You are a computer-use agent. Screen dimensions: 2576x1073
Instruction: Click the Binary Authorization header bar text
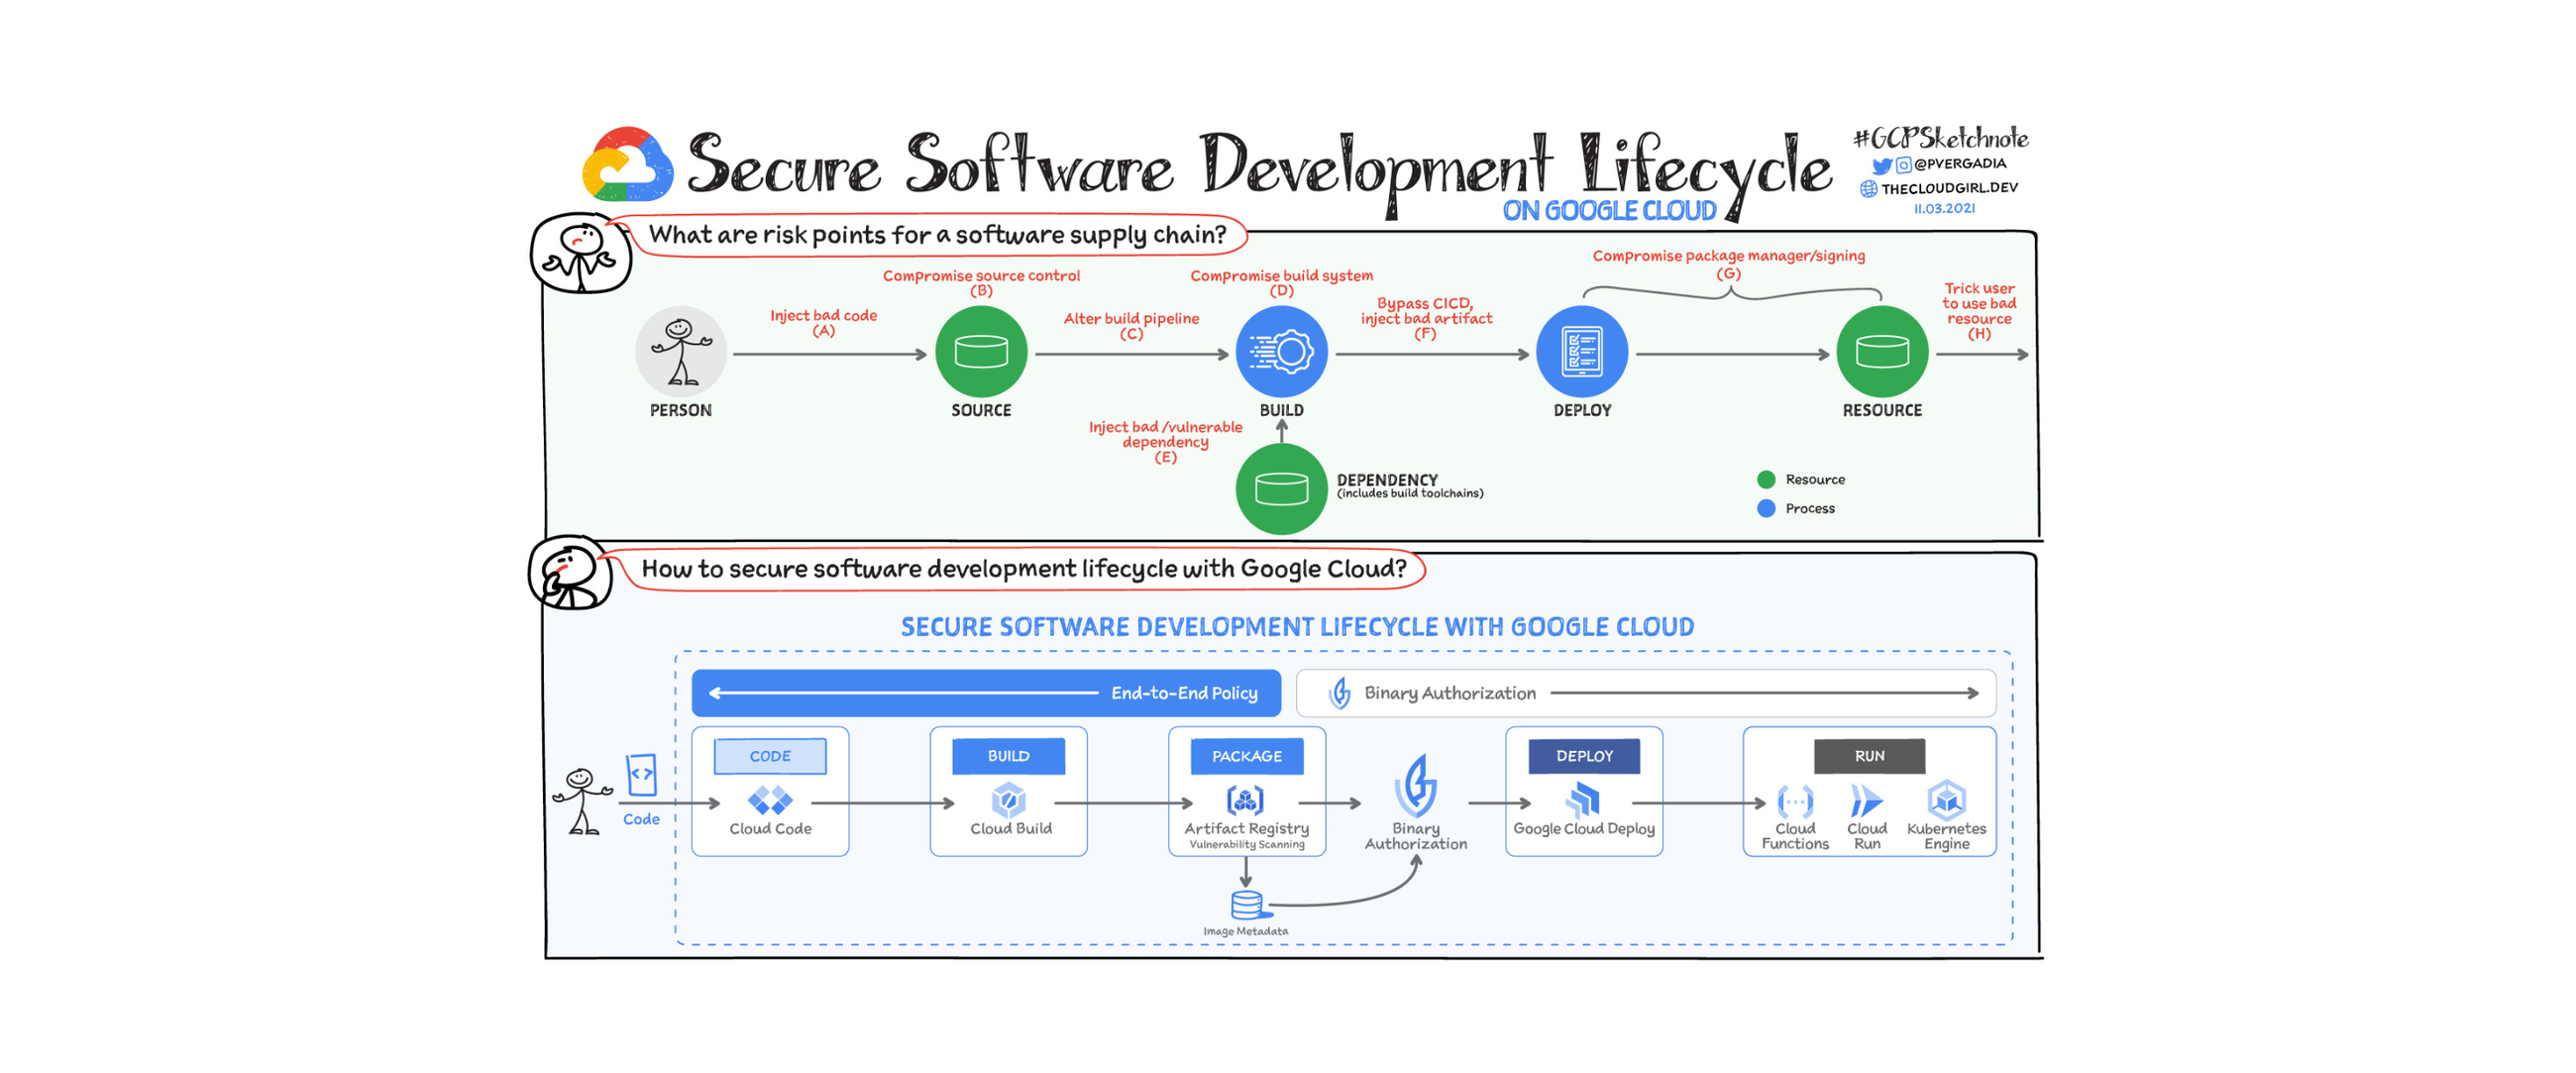click(x=1449, y=693)
